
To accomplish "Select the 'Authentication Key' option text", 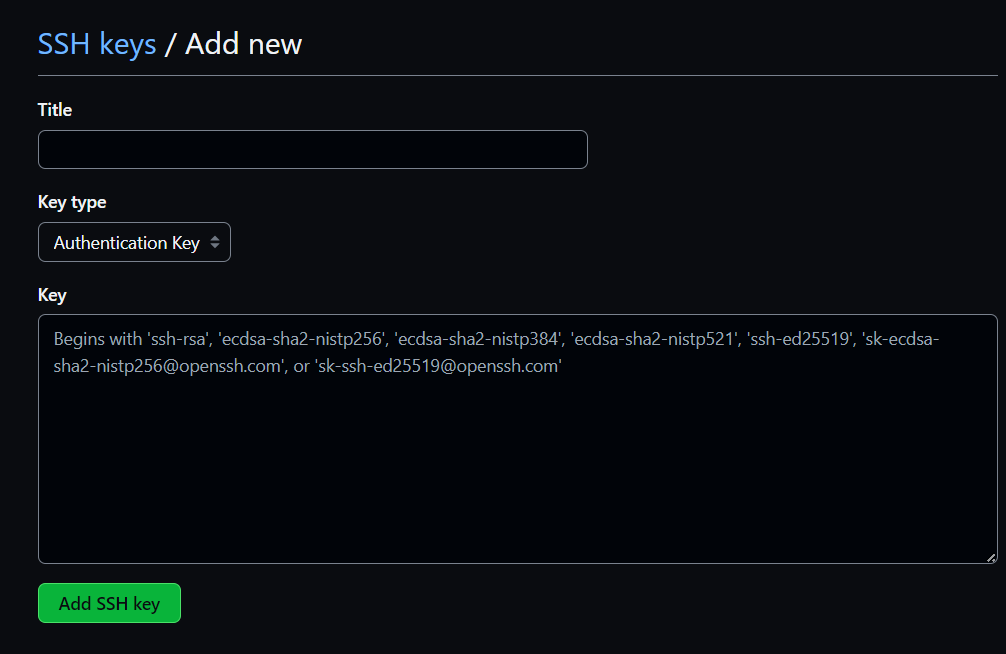I will (x=126, y=243).
